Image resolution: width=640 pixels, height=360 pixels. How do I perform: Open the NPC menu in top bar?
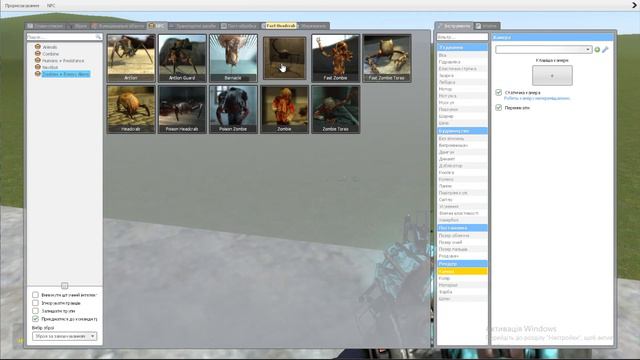(51, 6)
